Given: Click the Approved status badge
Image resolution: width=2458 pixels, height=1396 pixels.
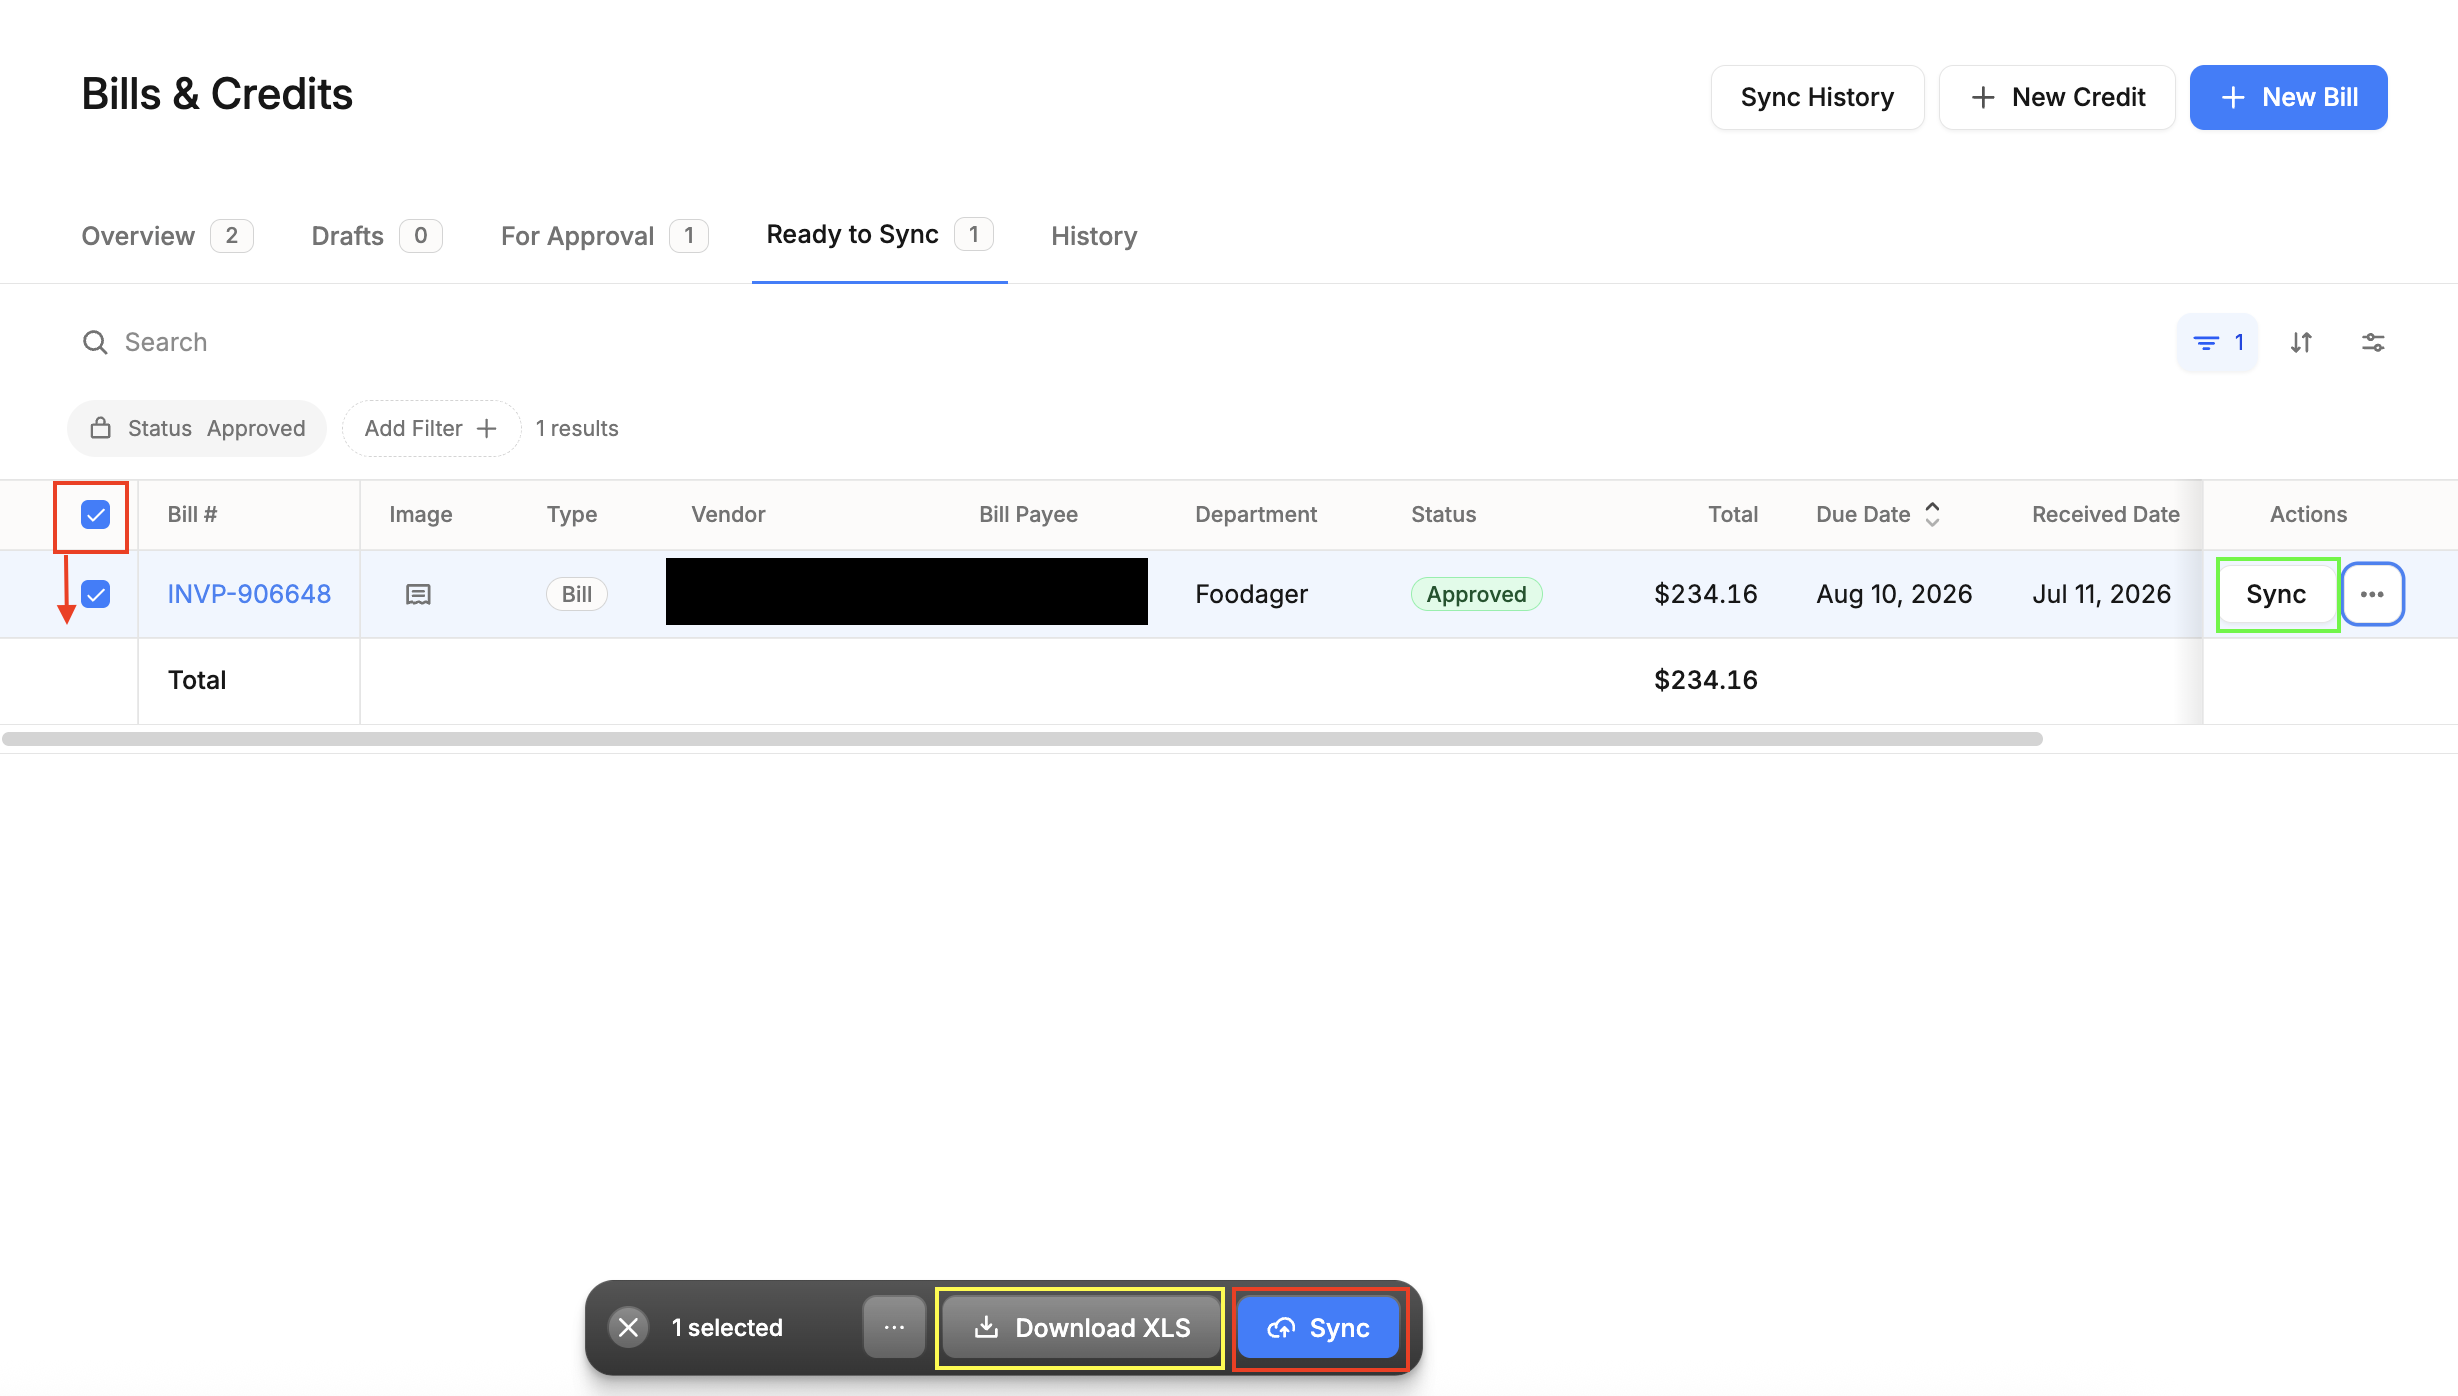Looking at the screenshot, I should (x=1476, y=594).
